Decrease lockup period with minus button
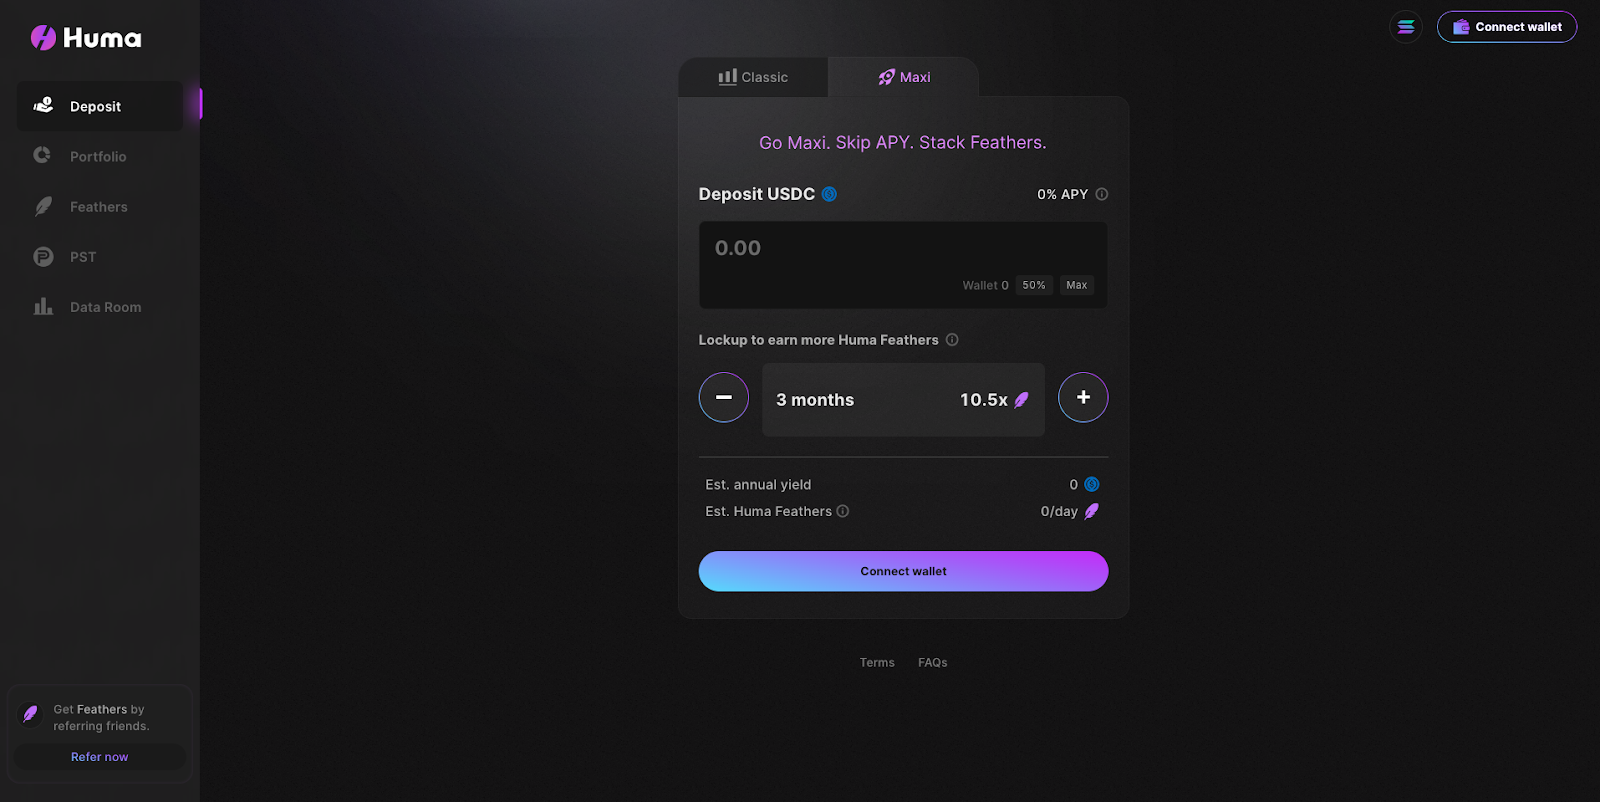The width and height of the screenshot is (1600, 802). 724,397
